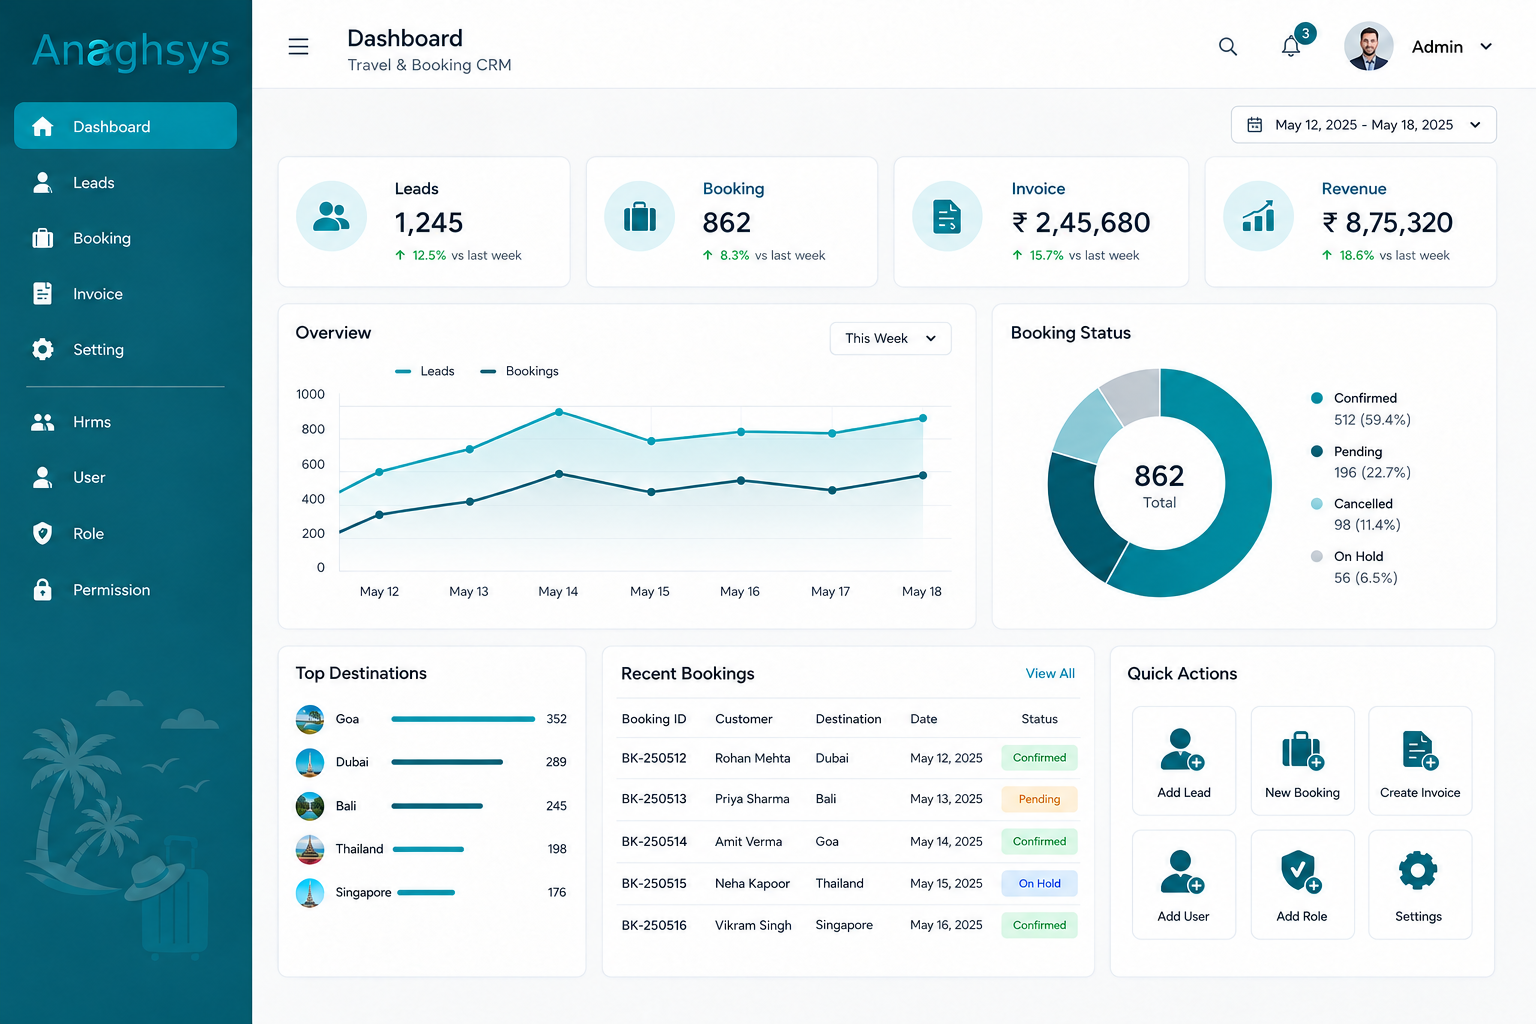
Task: Click the Role shield icon in sidebar
Action: [42, 534]
